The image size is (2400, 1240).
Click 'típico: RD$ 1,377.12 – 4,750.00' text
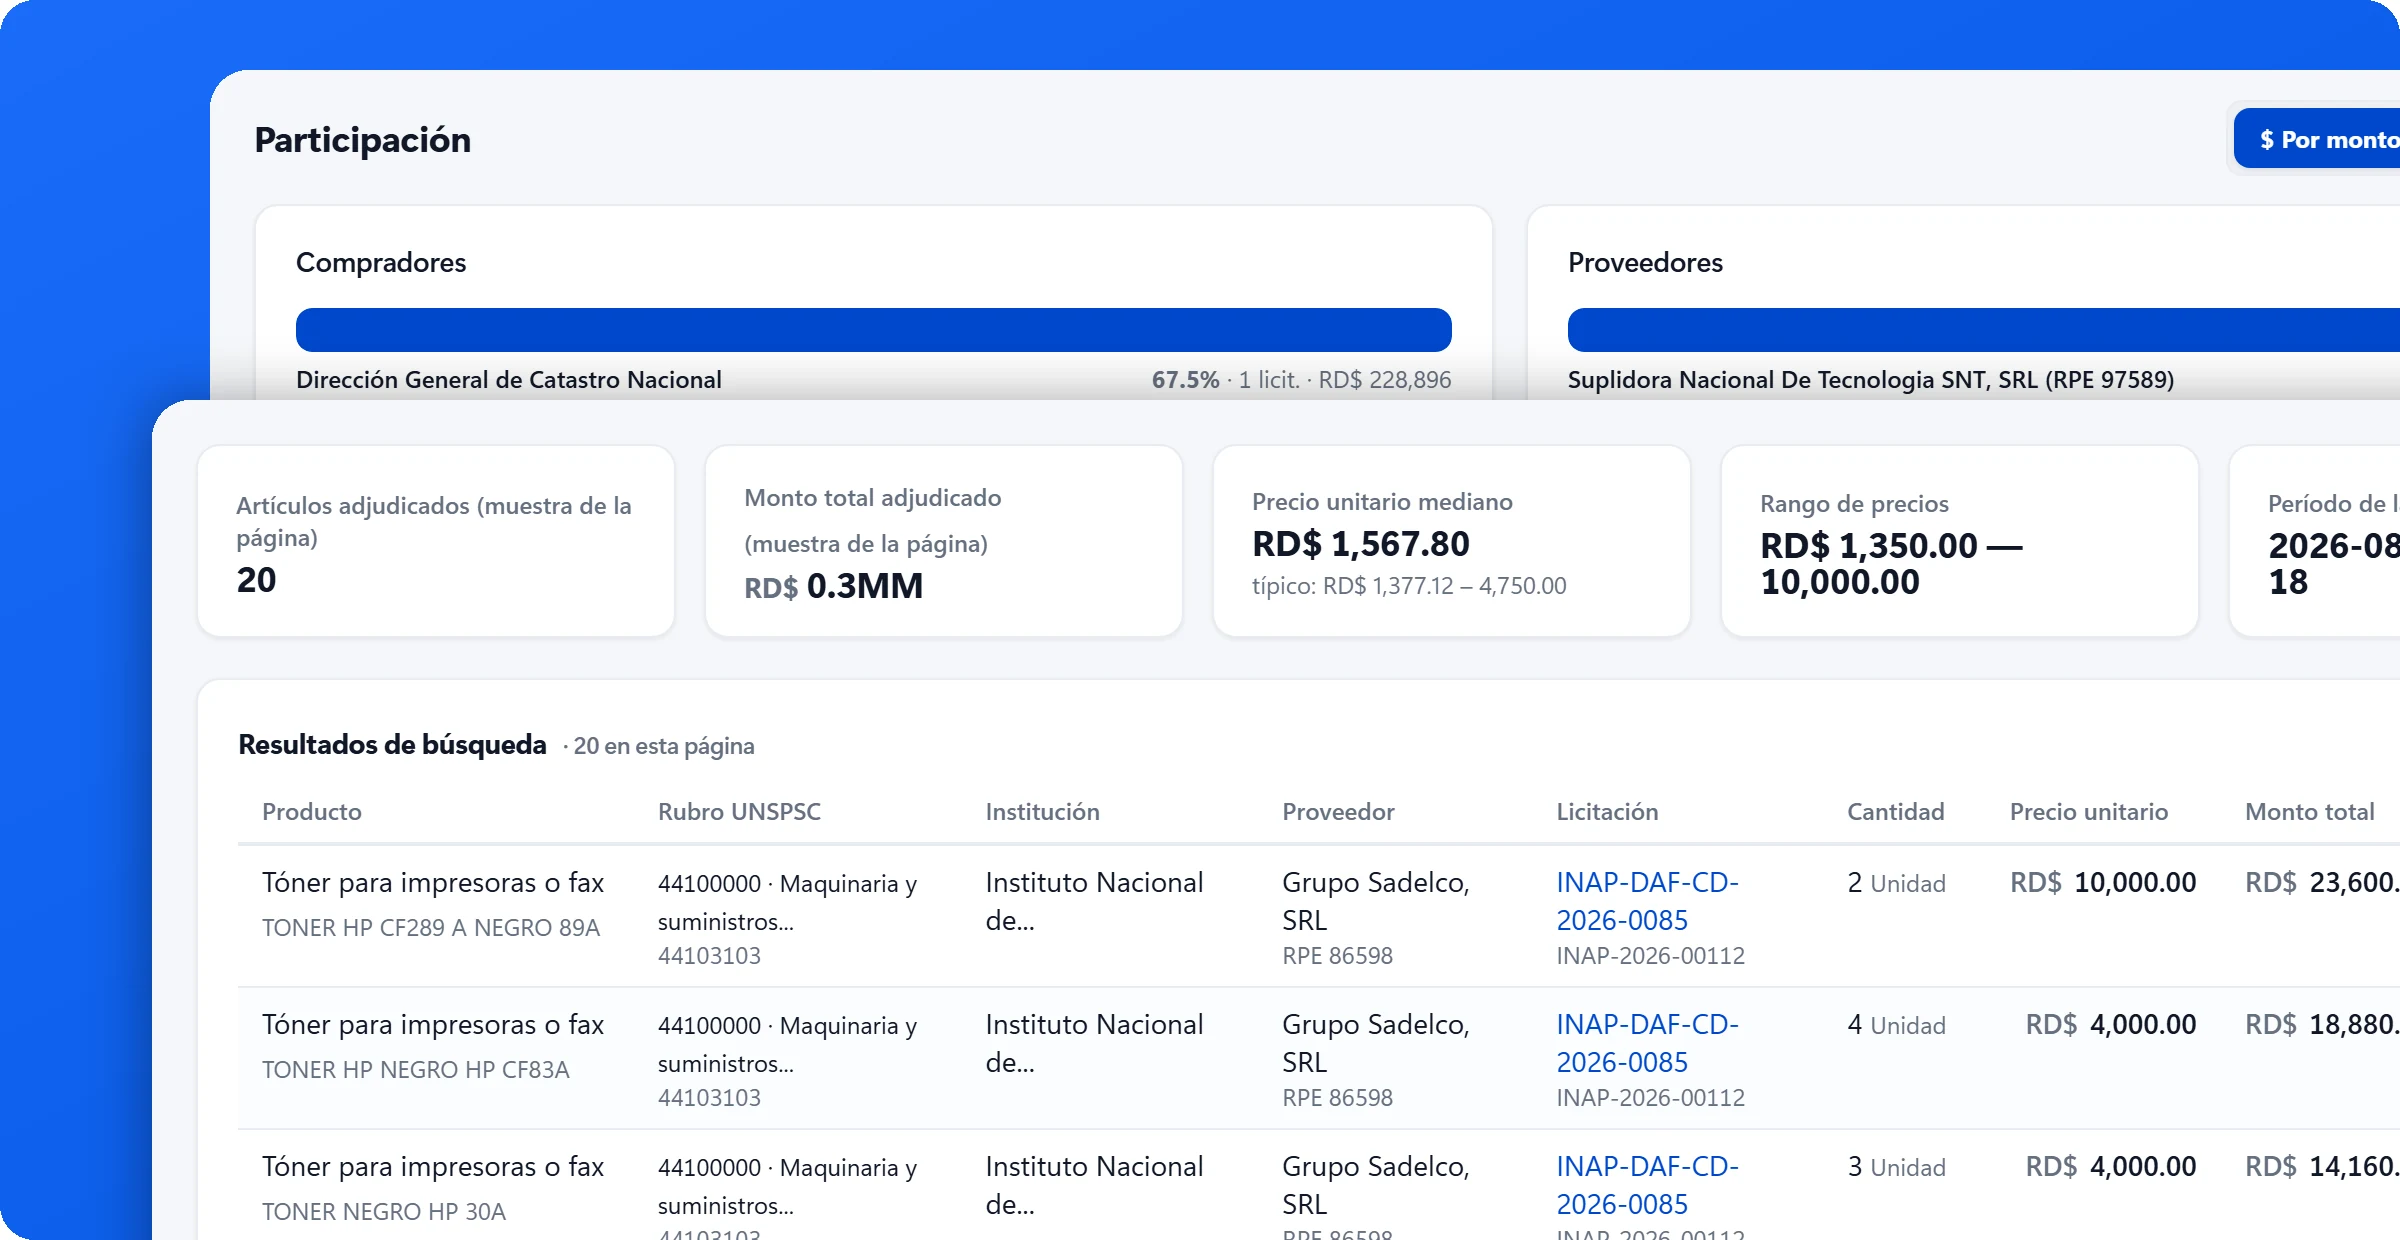click(x=1409, y=586)
